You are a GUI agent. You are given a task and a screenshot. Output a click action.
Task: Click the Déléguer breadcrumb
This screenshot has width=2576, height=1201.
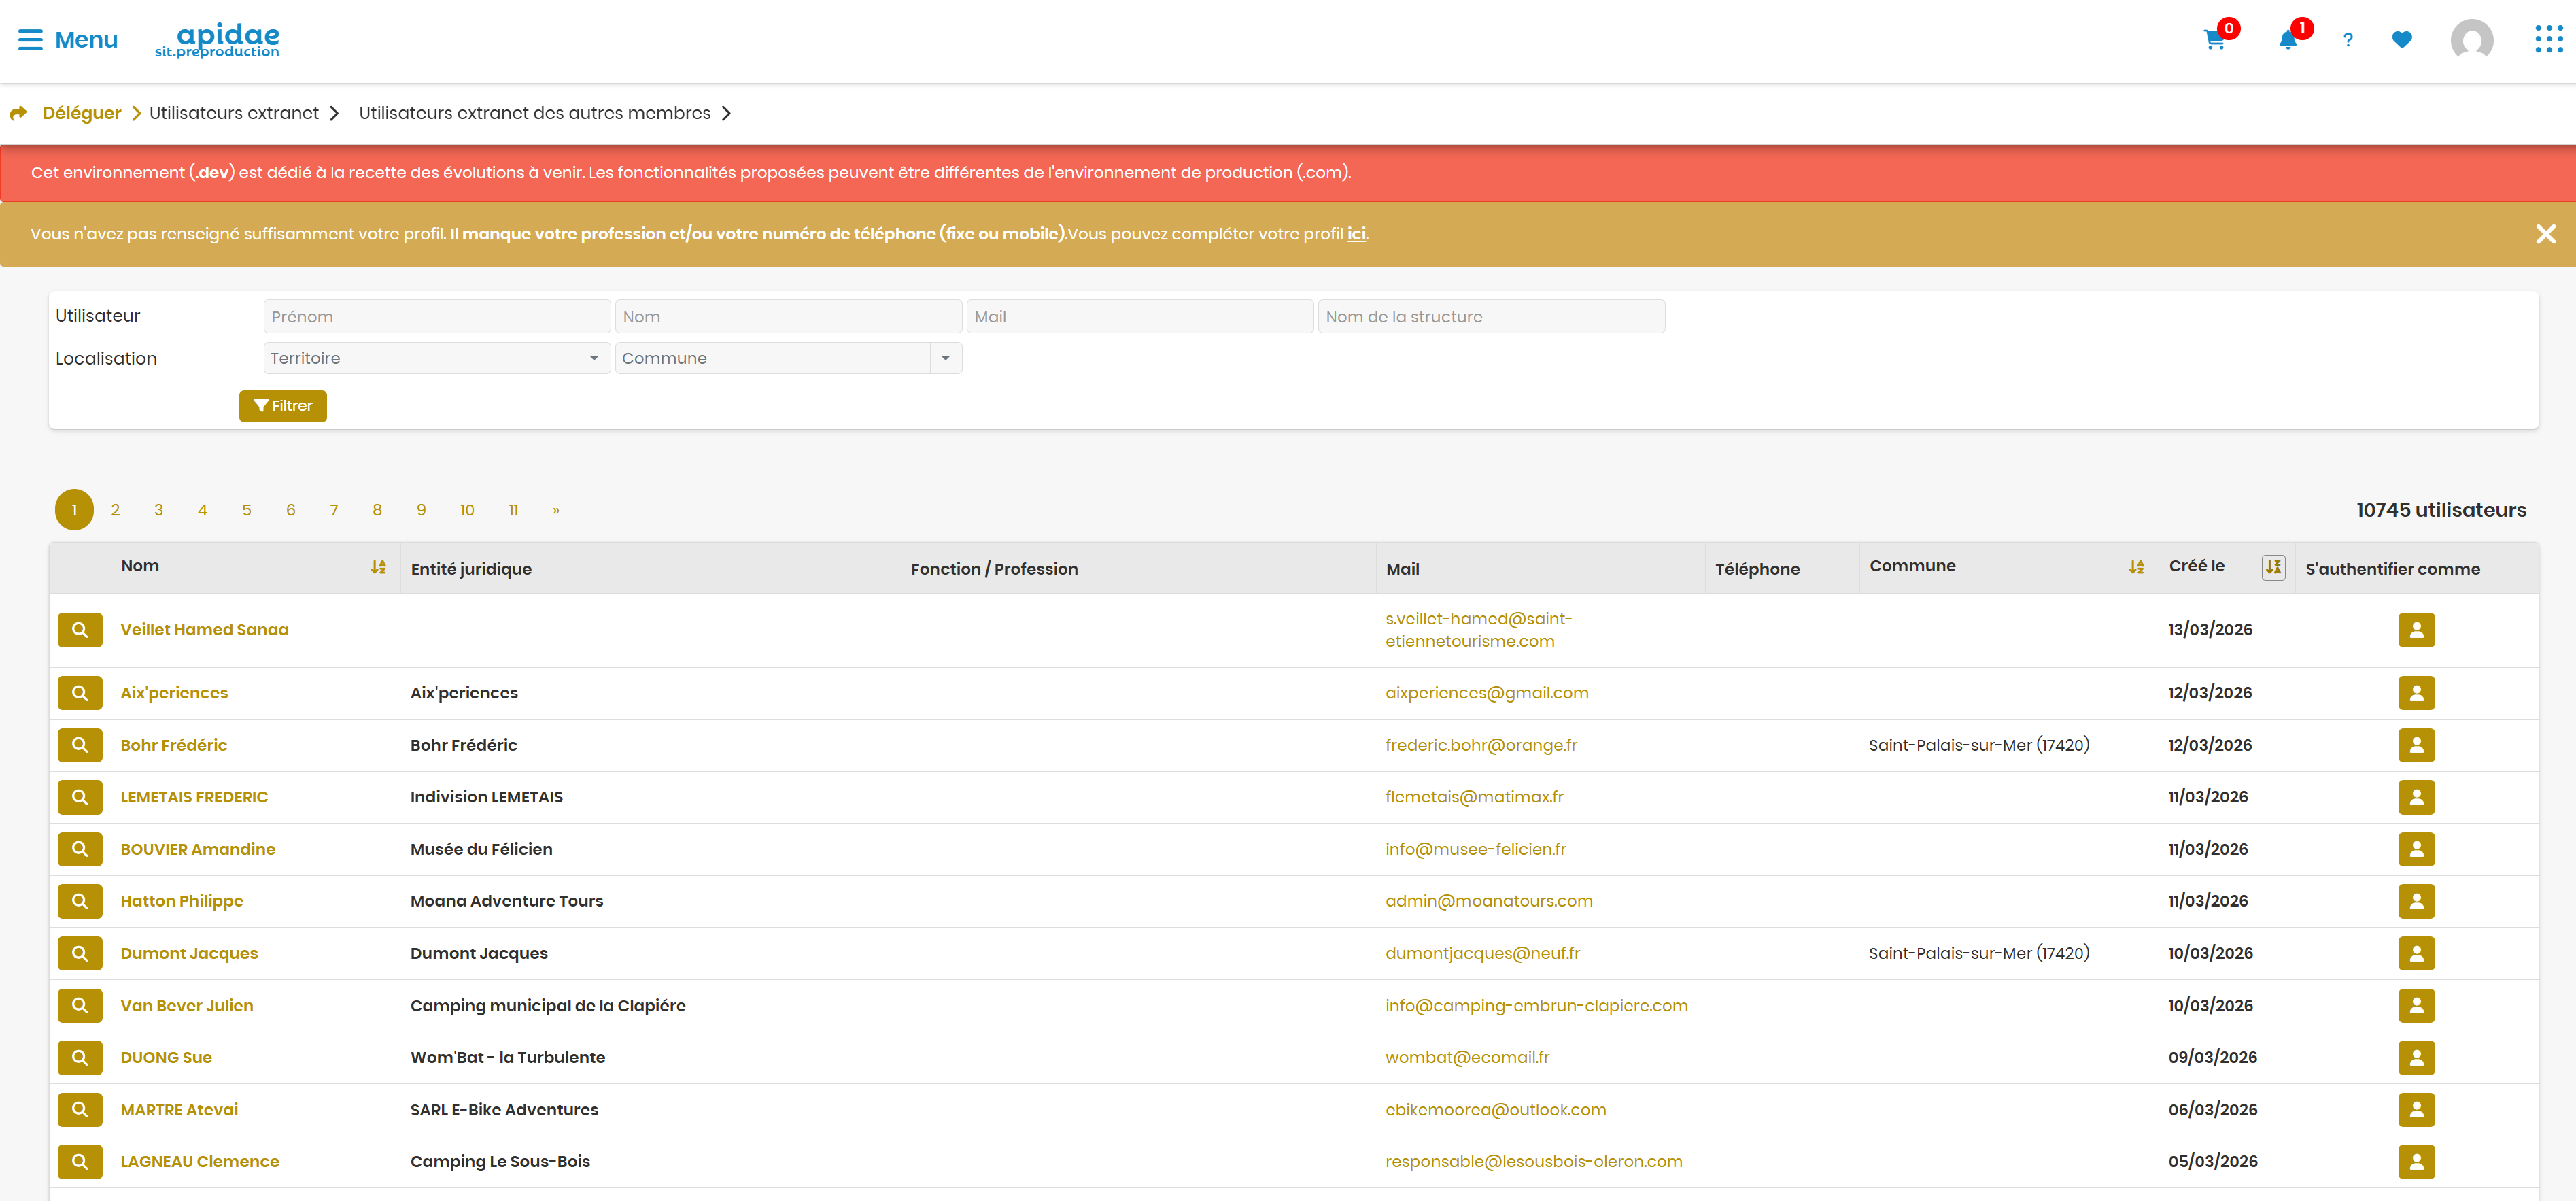82,113
